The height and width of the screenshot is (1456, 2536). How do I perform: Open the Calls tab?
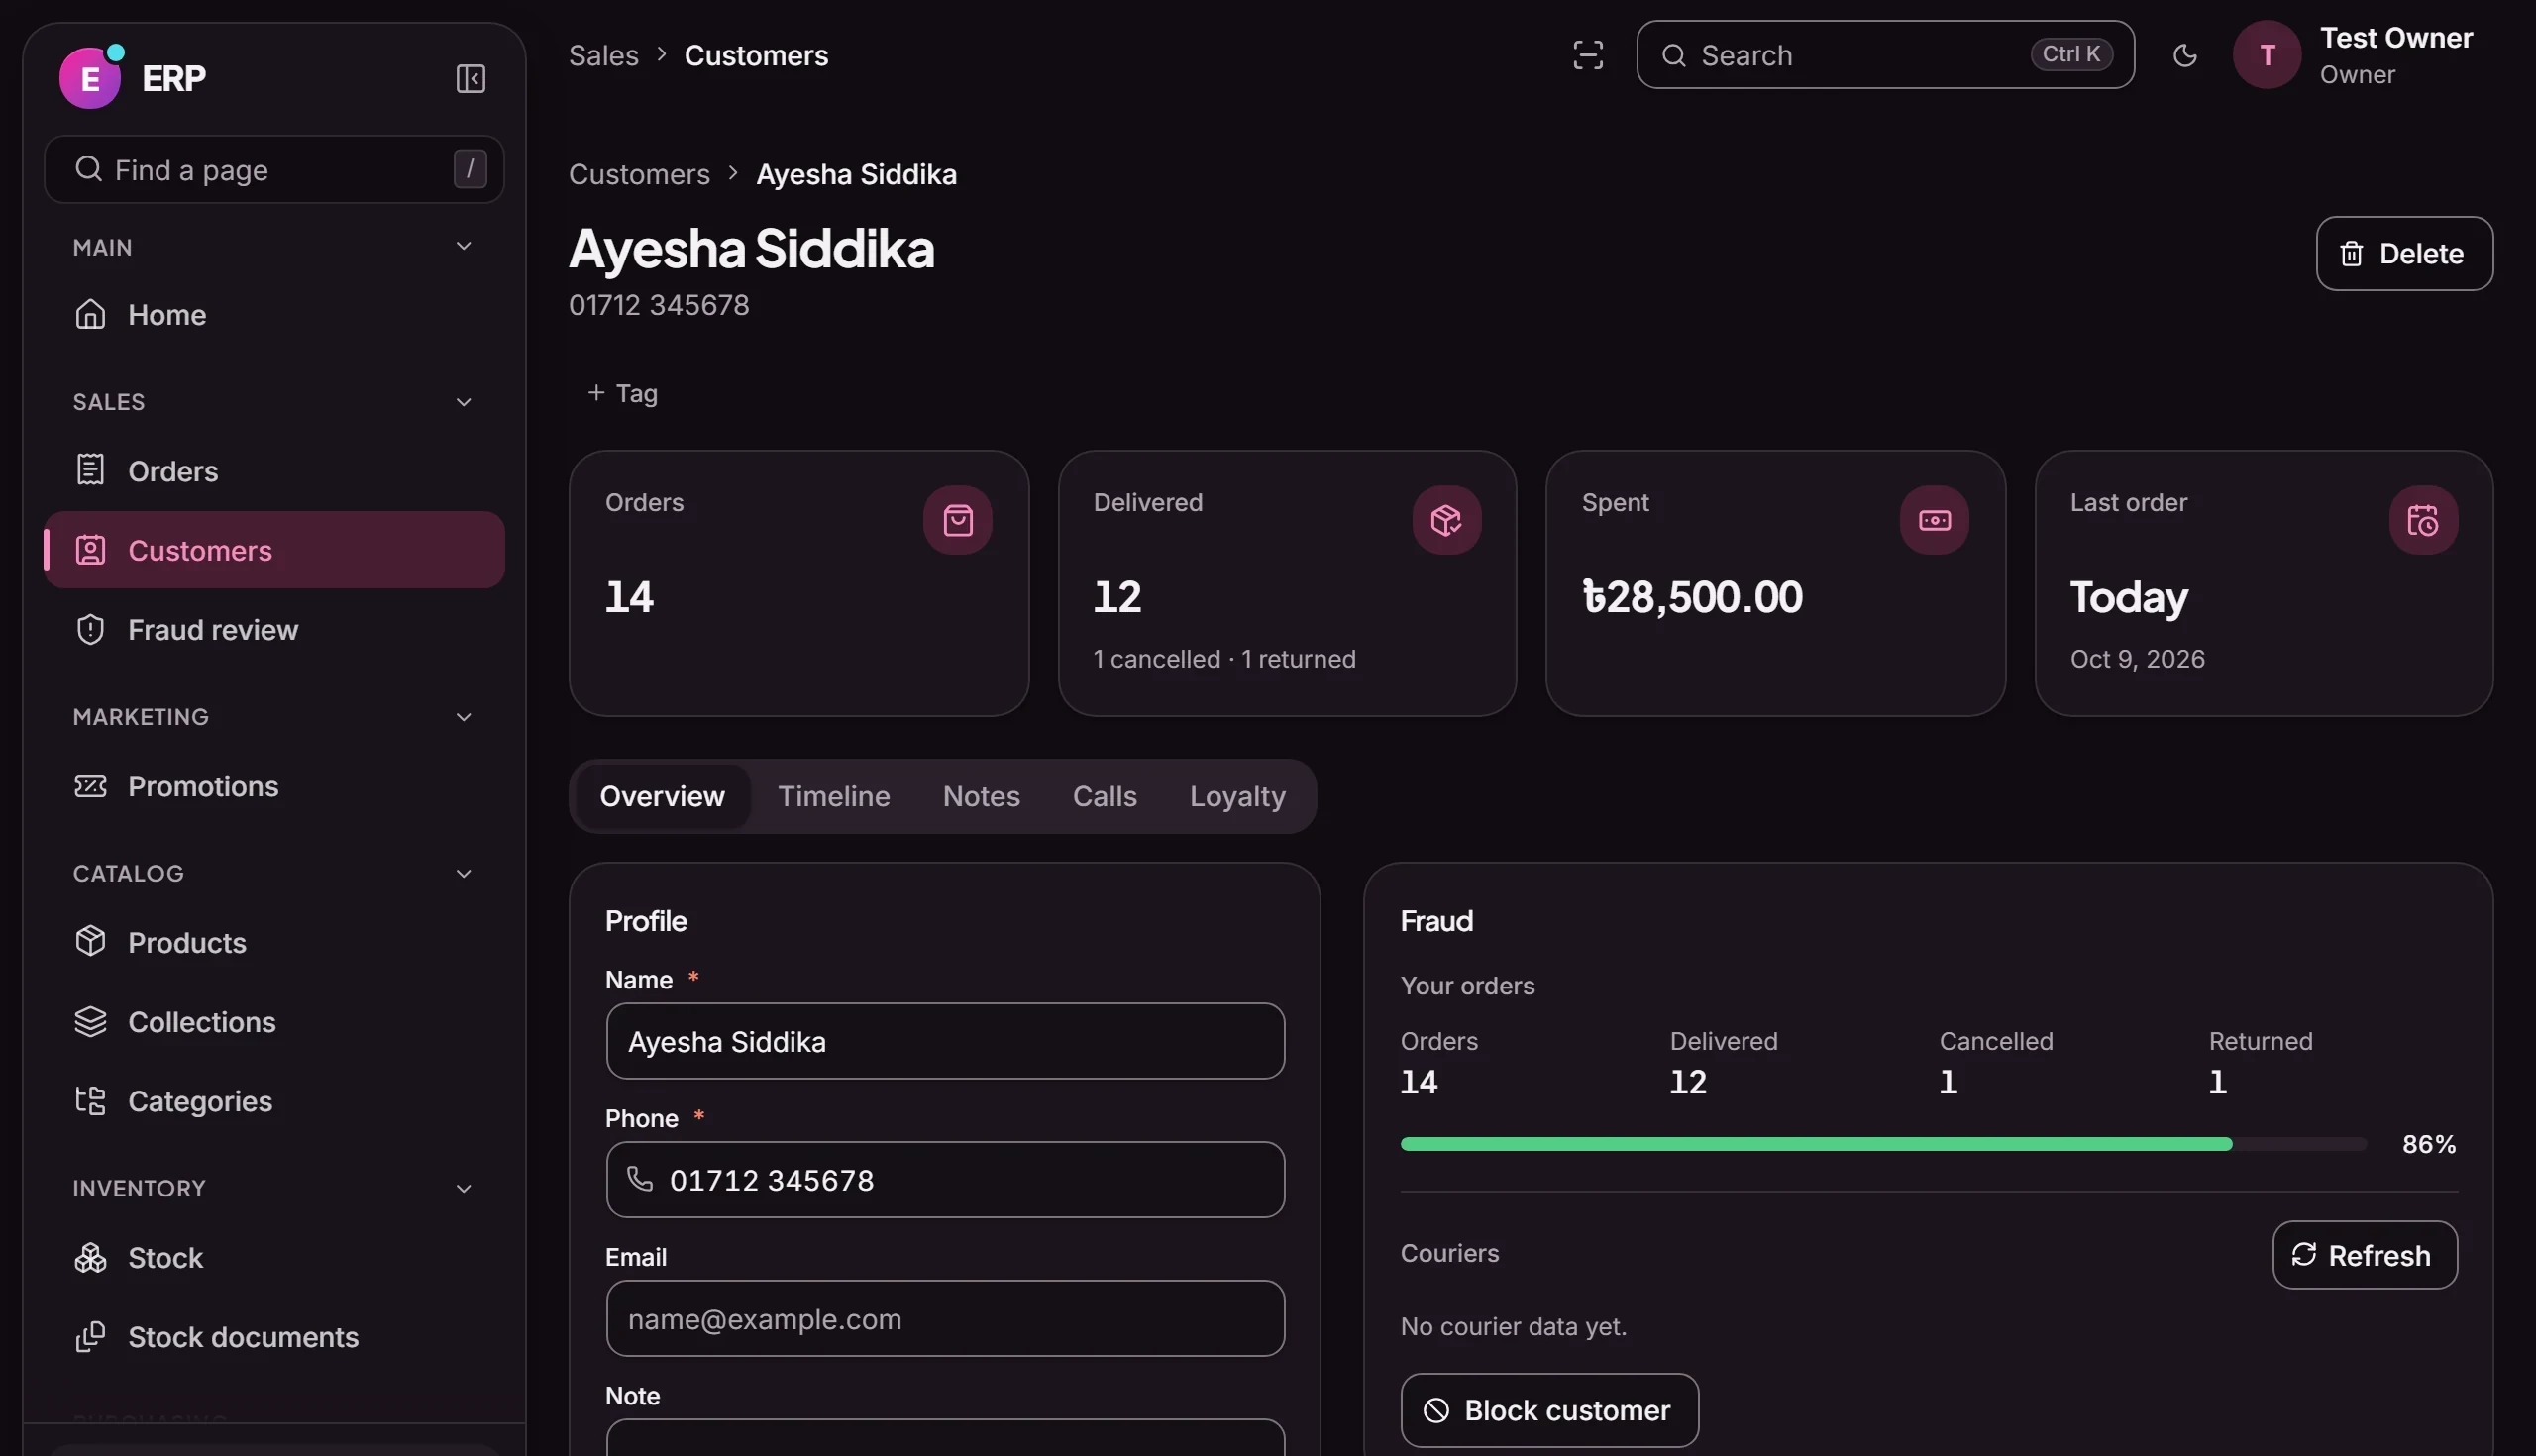click(1104, 796)
